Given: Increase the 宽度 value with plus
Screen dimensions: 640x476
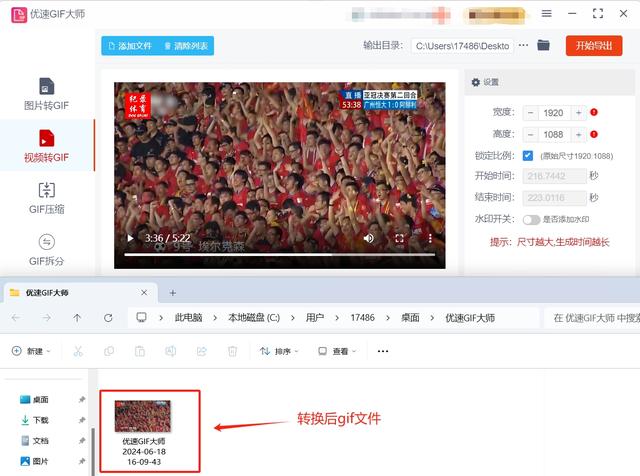Looking at the screenshot, I should [x=578, y=113].
